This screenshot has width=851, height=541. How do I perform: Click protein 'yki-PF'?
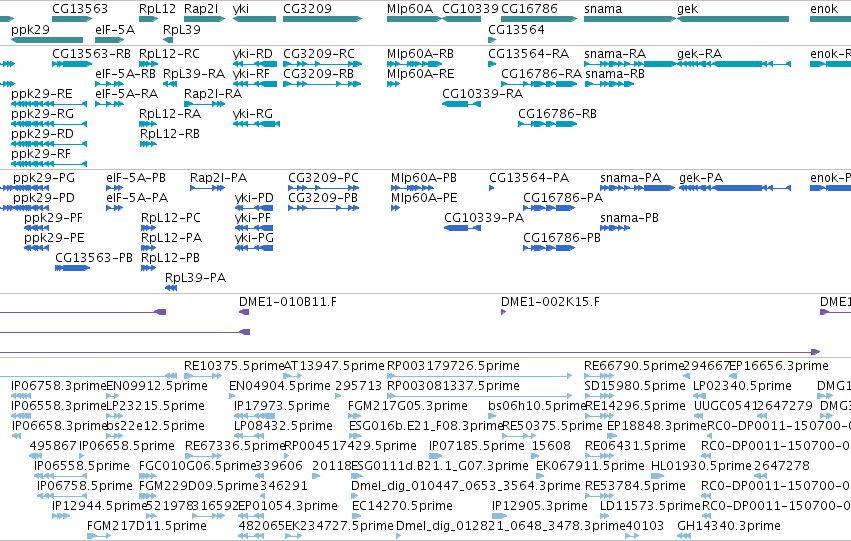[x=253, y=218]
